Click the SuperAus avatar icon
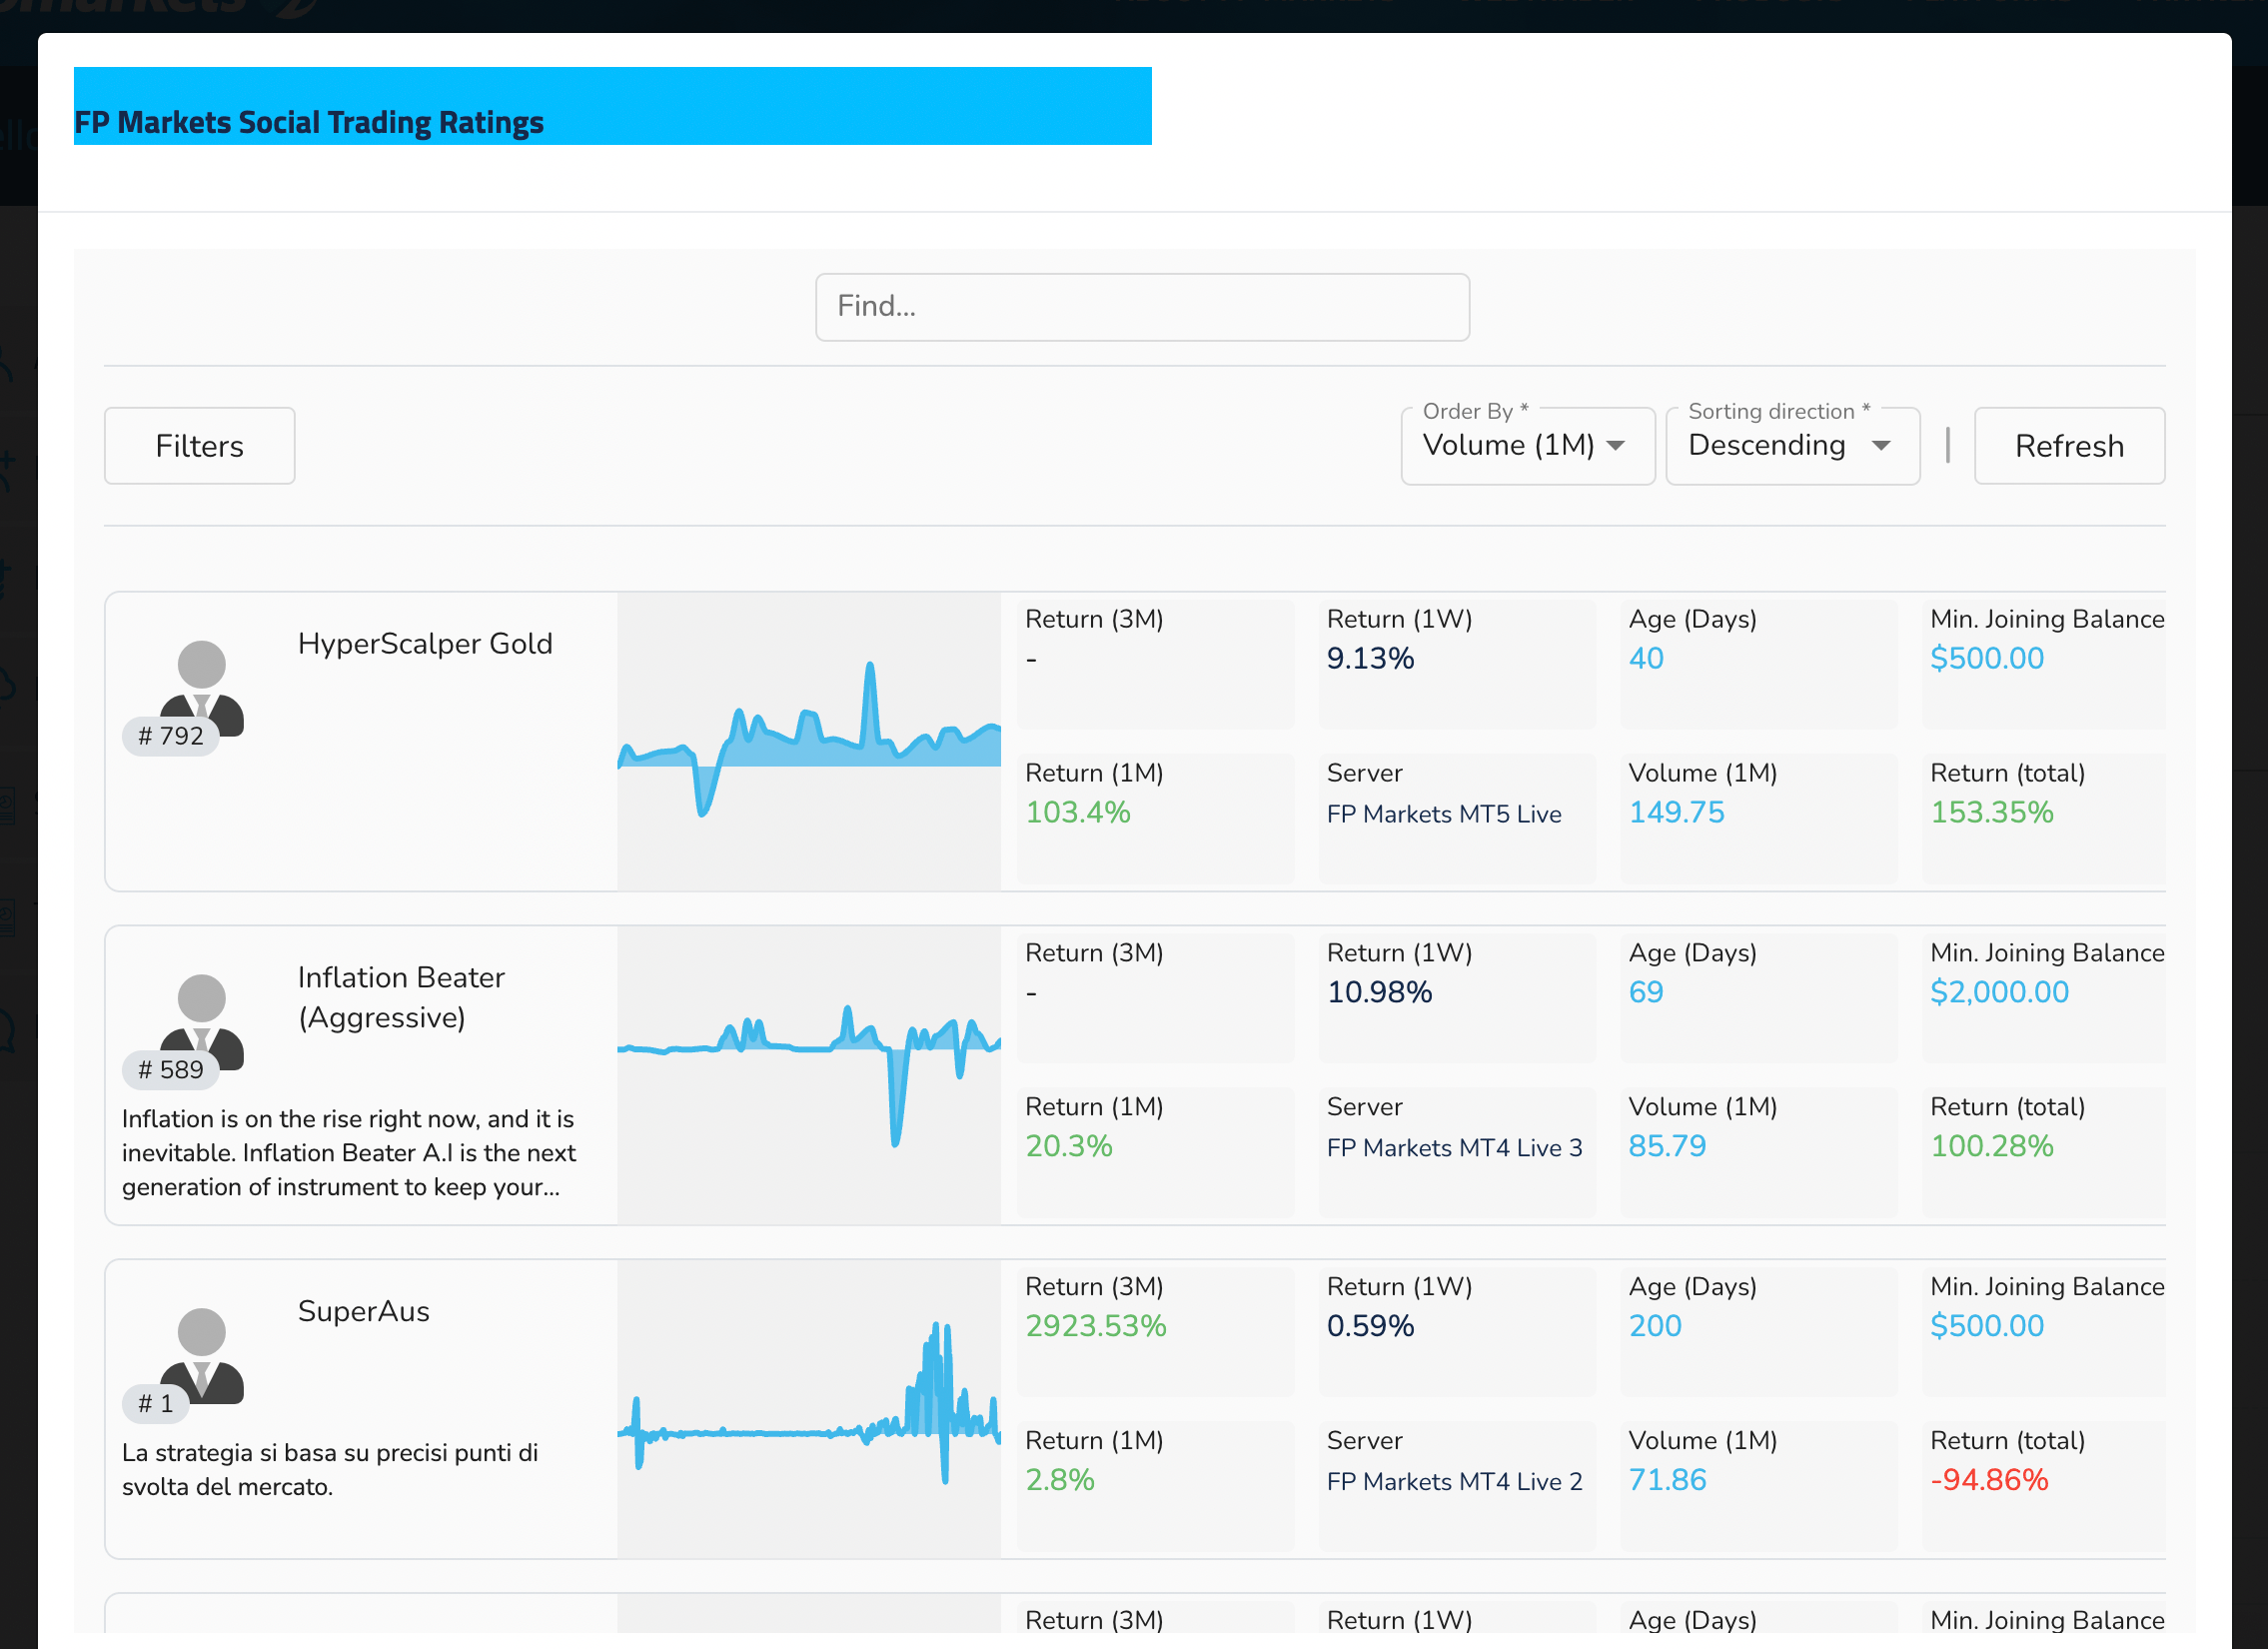Image resolution: width=2268 pixels, height=1649 pixels. [x=202, y=1356]
